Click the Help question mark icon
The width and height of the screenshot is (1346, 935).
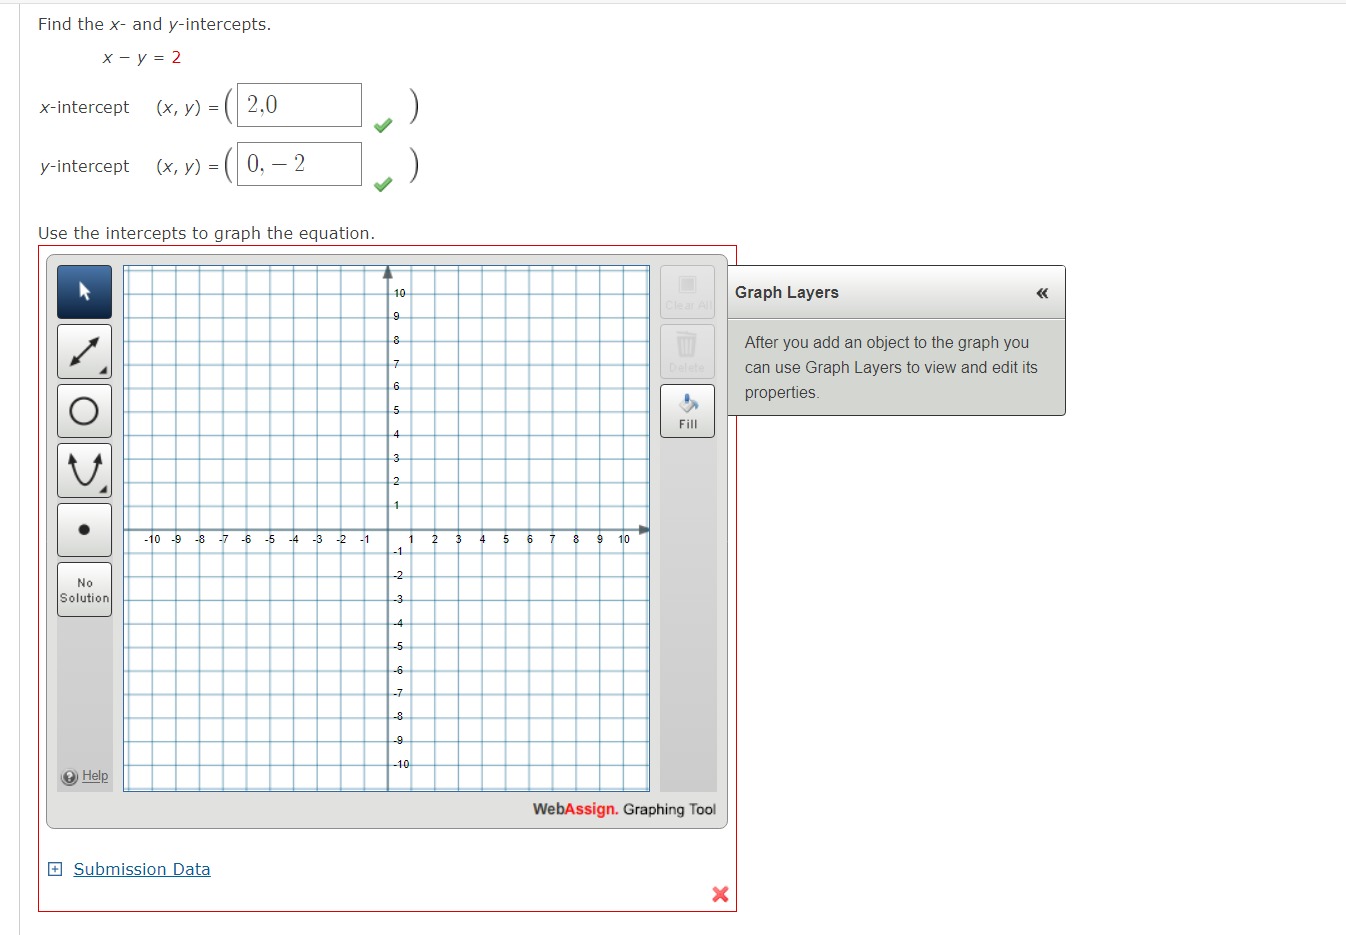(69, 776)
